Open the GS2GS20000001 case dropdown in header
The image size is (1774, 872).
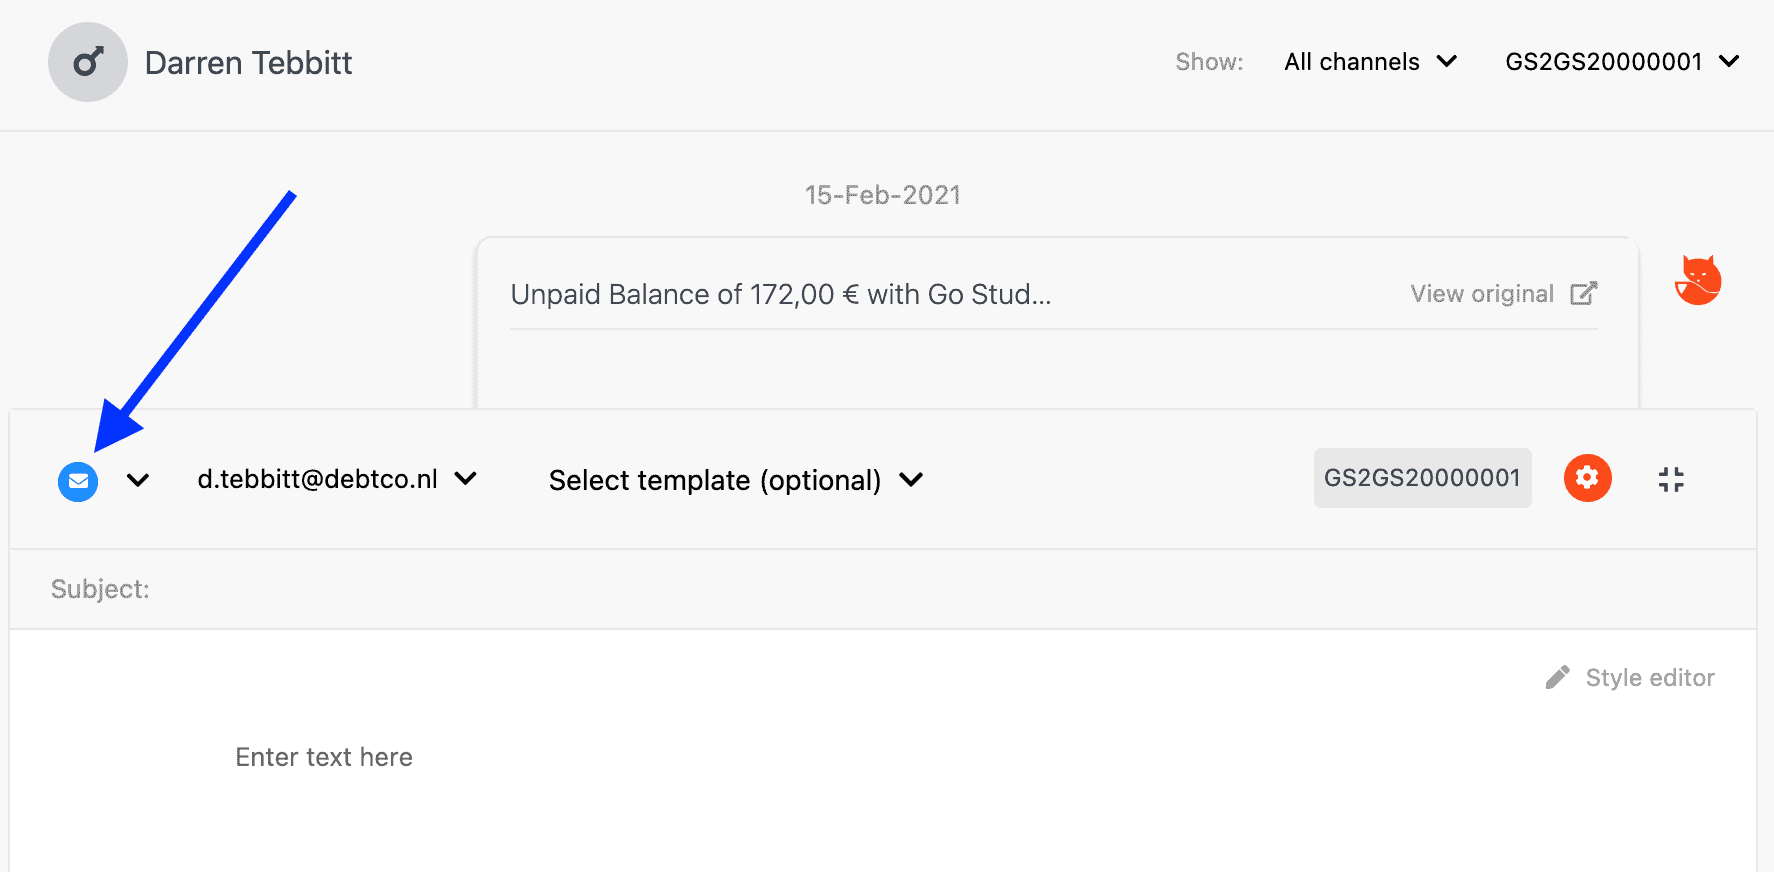[1622, 62]
